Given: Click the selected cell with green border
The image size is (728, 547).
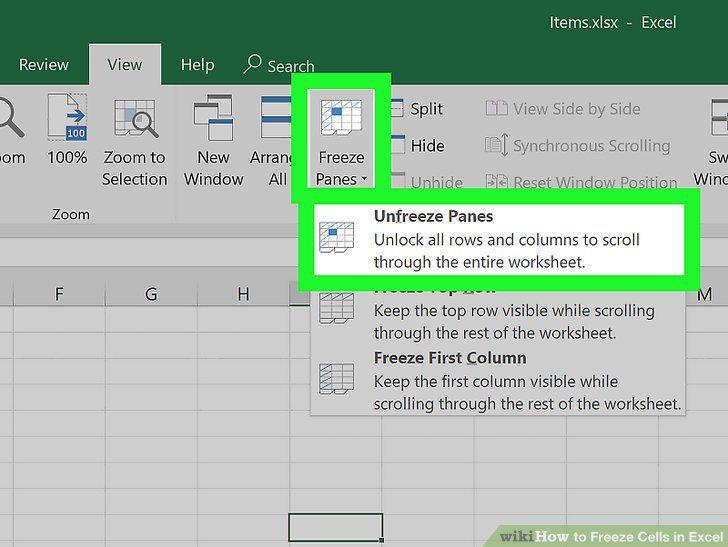Looking at the screenshot, I should [x=336, y=527].
